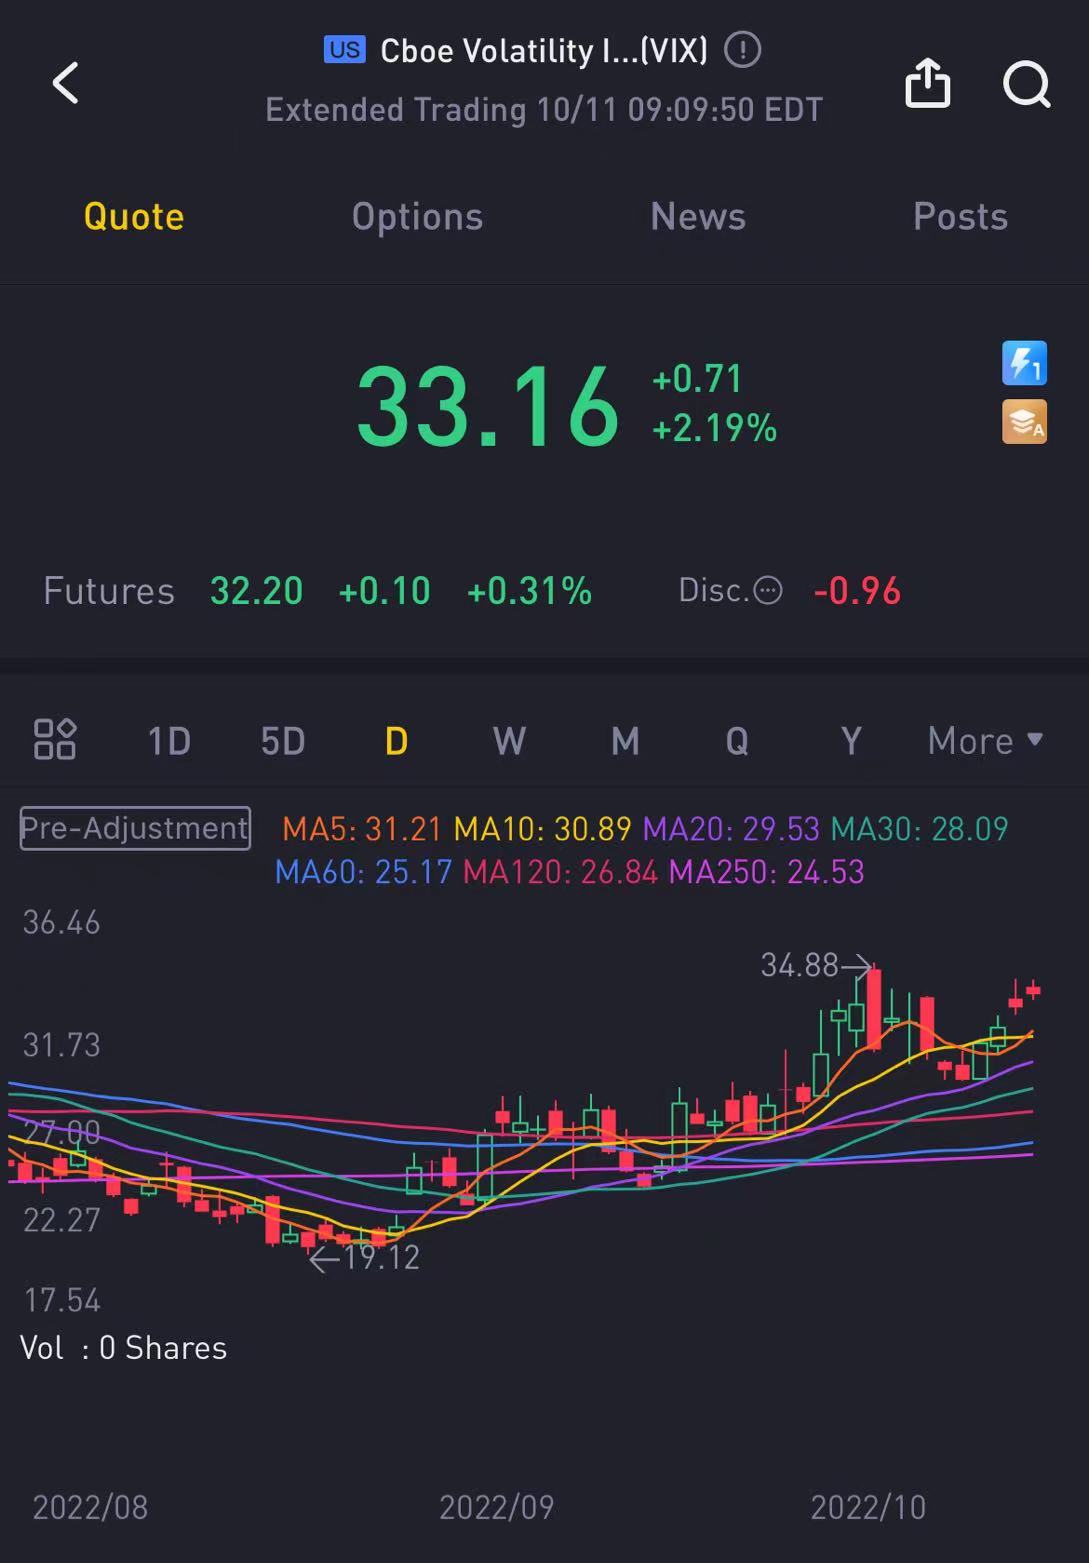Open the News tab
Image resolution: width=1089 pixels, height=1563 pixels.
(698, 216)
